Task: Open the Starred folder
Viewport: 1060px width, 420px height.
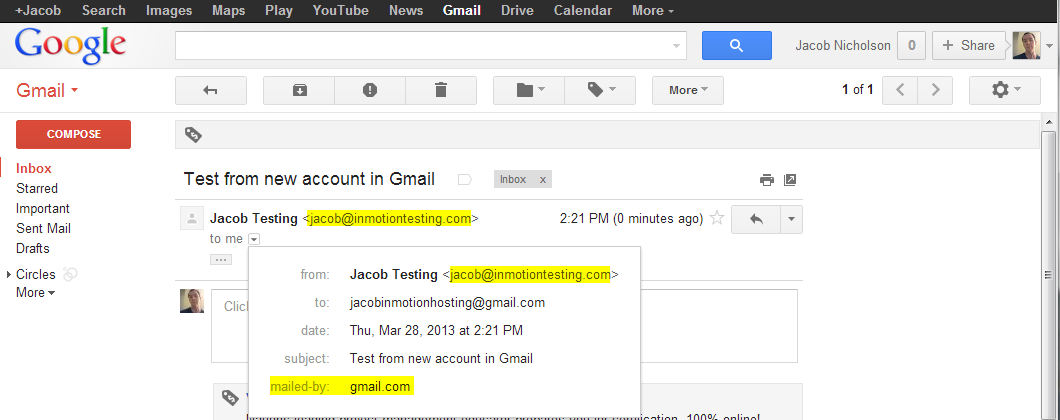Action: tap(37, 189)
